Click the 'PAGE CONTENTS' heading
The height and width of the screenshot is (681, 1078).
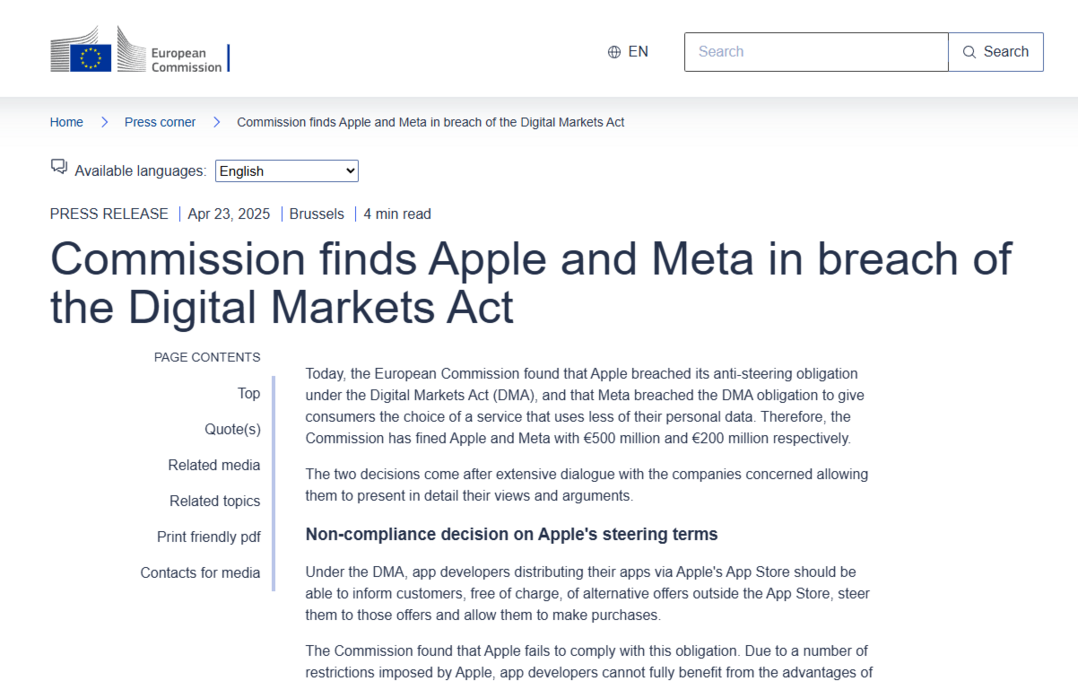[x=207, y=357]
